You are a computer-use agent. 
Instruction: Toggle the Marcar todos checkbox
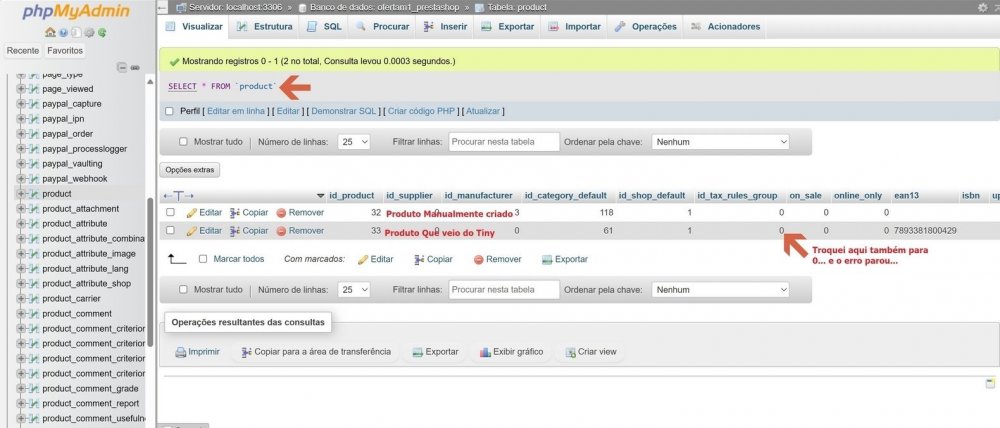pyautogui.click(x=203, y=259)
